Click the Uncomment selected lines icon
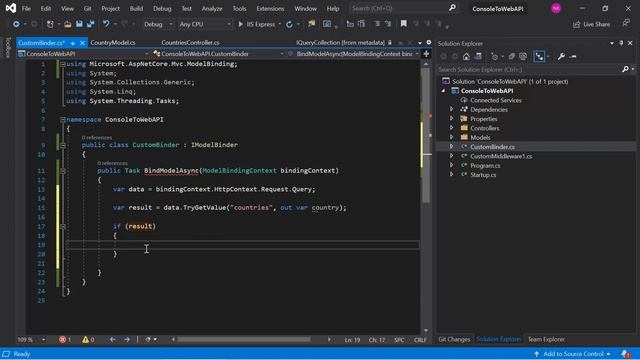The height and width of the screenshot is (360, 640). click(x=388, y=24)
